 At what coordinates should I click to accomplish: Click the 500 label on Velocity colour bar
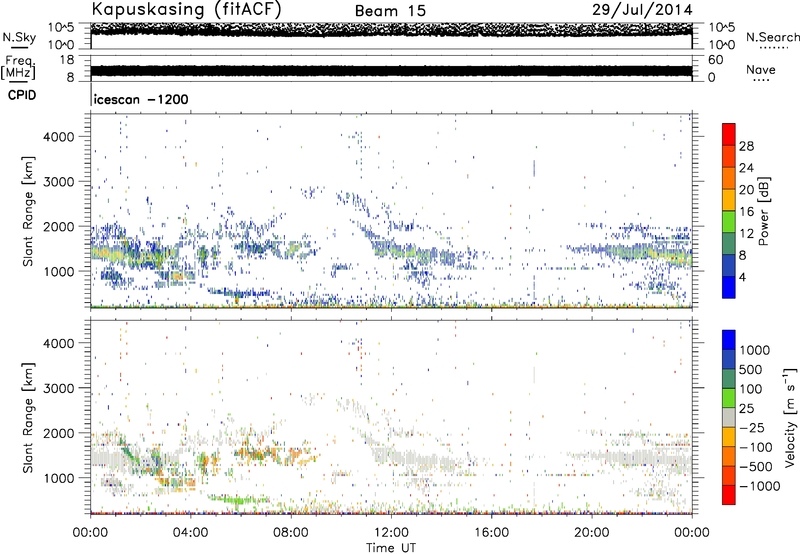point(753,370)
